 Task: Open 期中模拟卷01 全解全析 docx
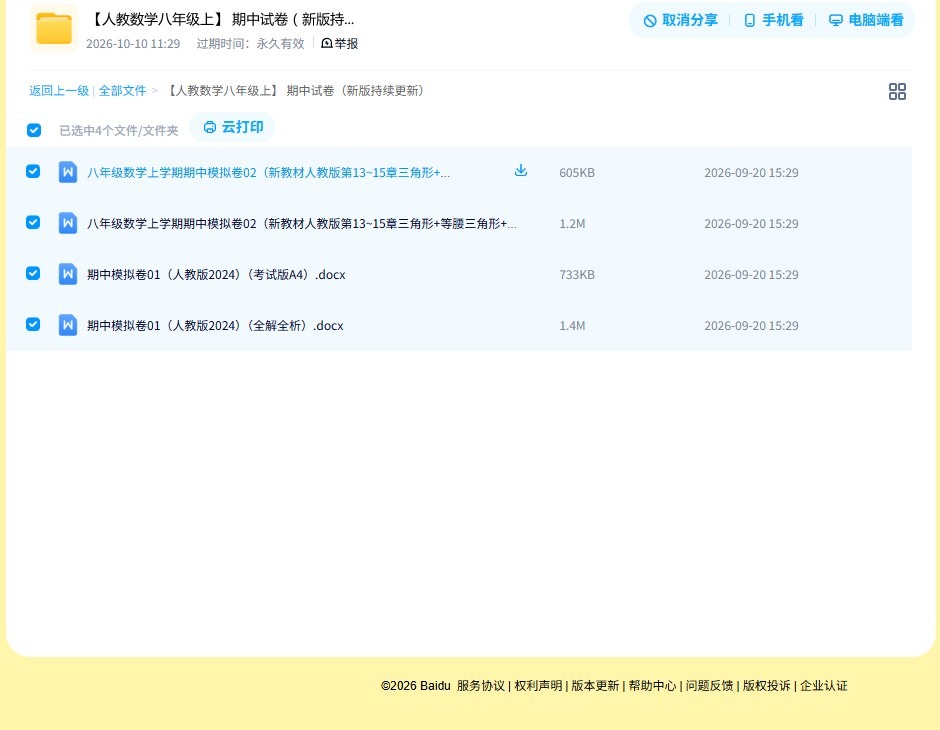[x=215, y=325]
